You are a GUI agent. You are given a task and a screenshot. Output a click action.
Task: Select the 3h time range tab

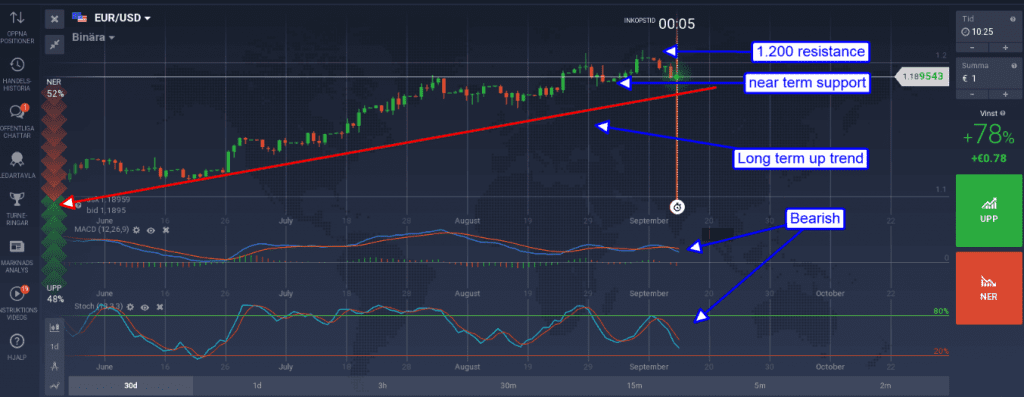coord(383,385)
